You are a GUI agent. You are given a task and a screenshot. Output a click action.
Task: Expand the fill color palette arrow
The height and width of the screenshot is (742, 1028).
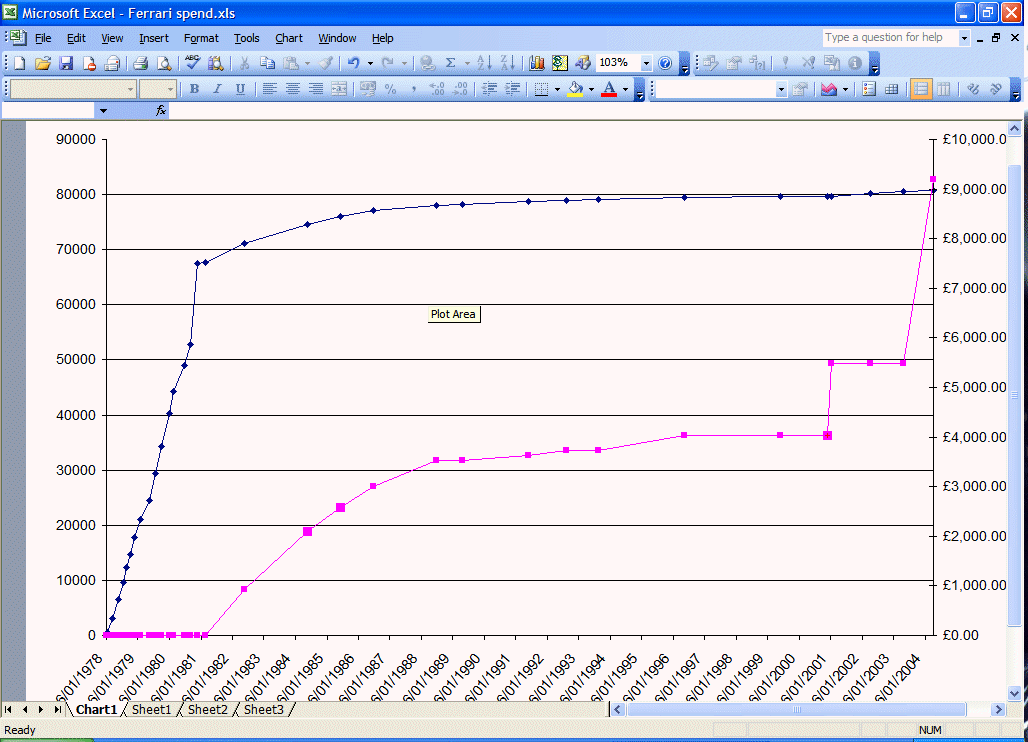click(591, 89)
